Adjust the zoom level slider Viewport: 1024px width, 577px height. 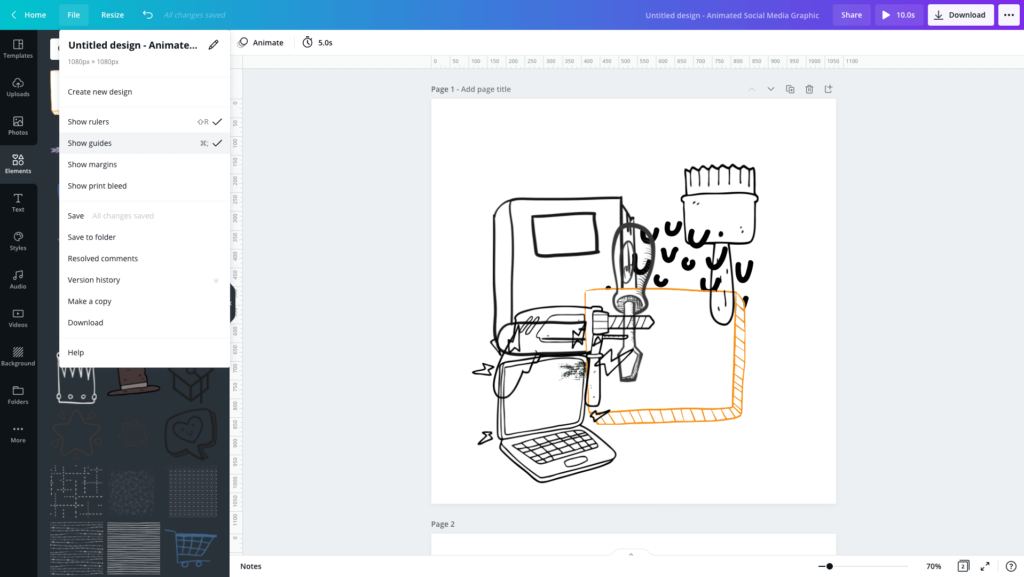[x=829, y=566]
